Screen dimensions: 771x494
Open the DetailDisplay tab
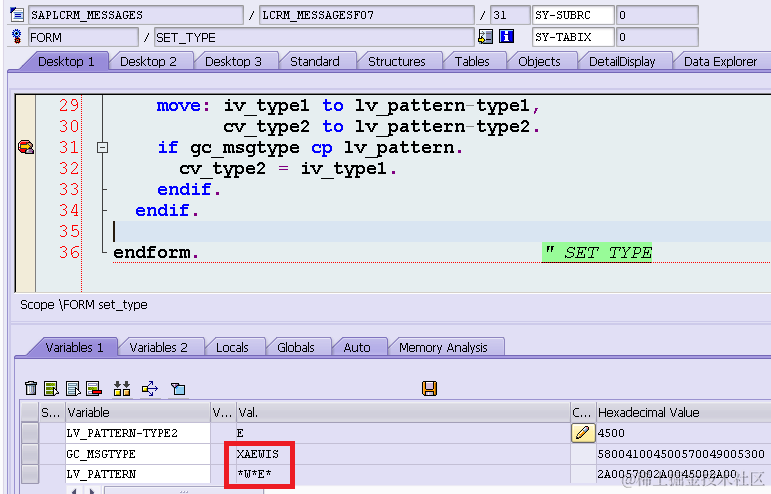point(622,61)
